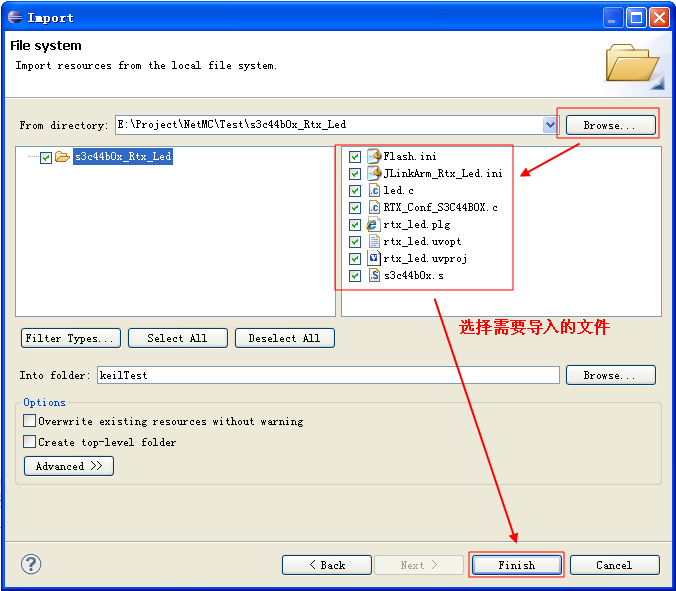The width and height of the screenshot is (676, 591).
Task: Click the Flash.ini file icon
Action: pos(374,156)
